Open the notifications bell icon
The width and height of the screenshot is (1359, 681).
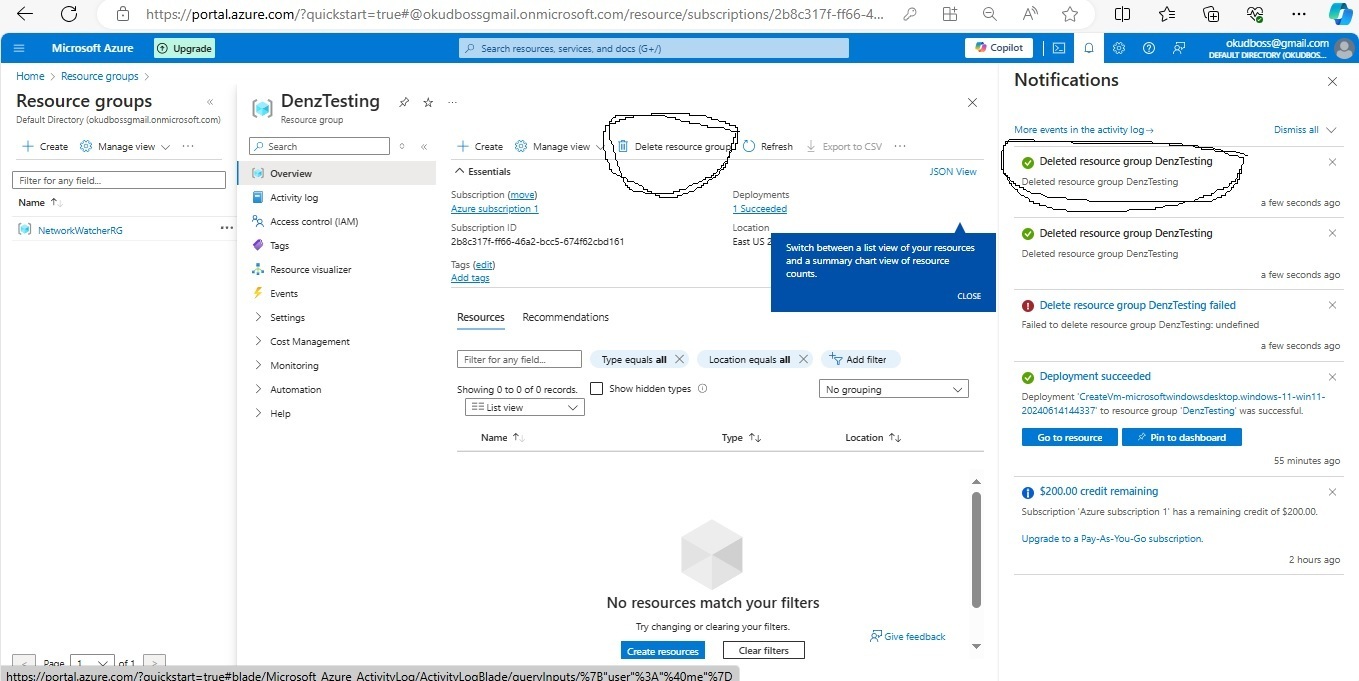click(1089, 48)
